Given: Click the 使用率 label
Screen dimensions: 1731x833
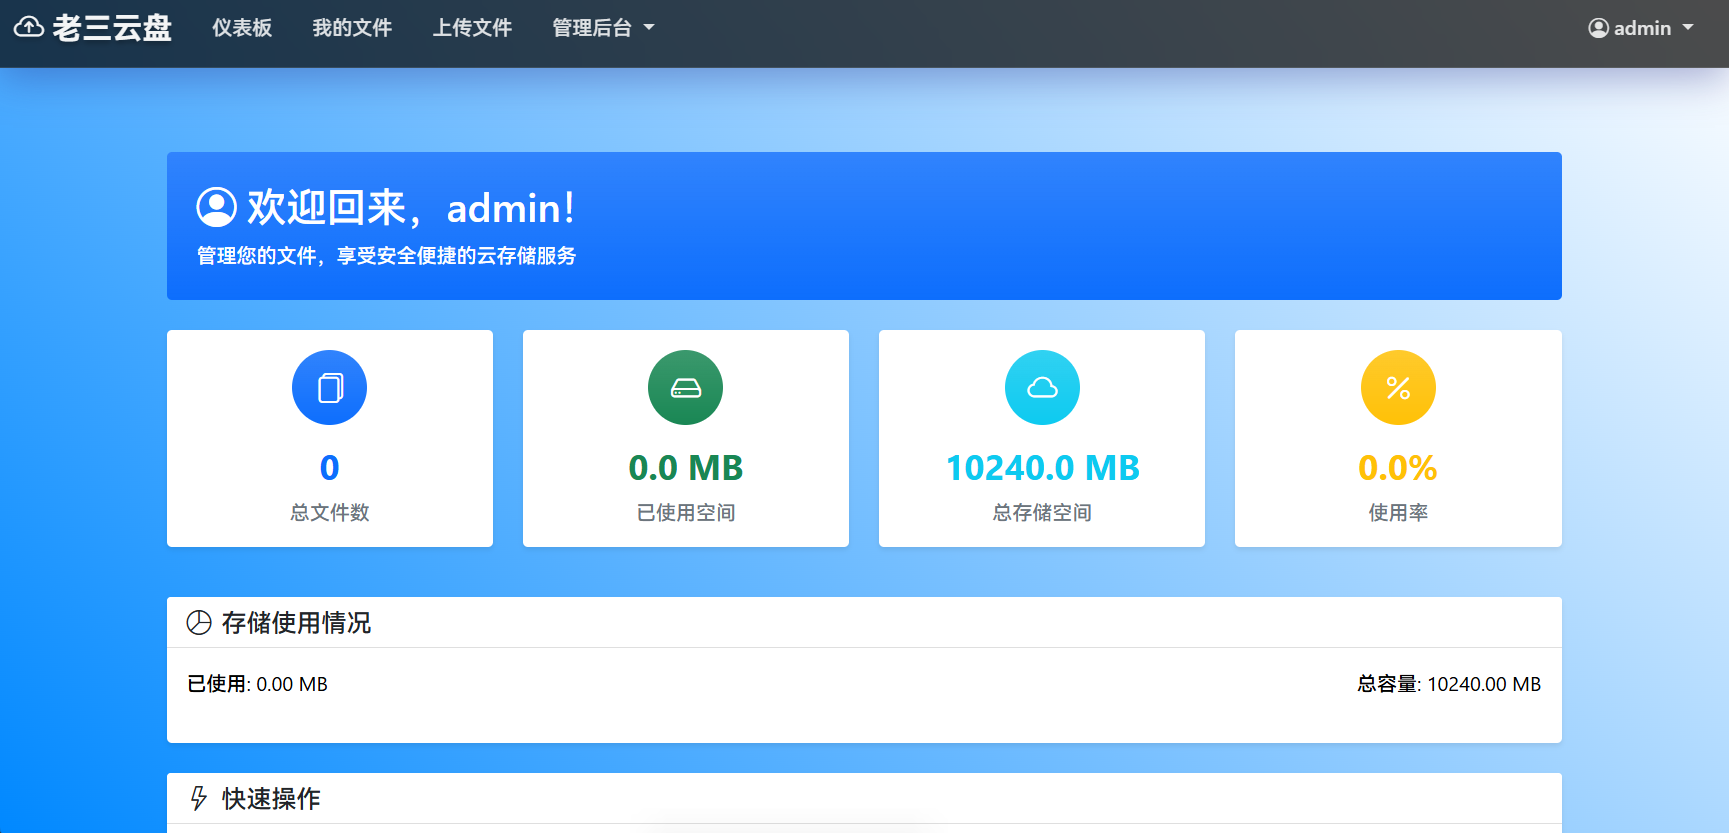Looking at the screenshot, I should [1398, 512].
